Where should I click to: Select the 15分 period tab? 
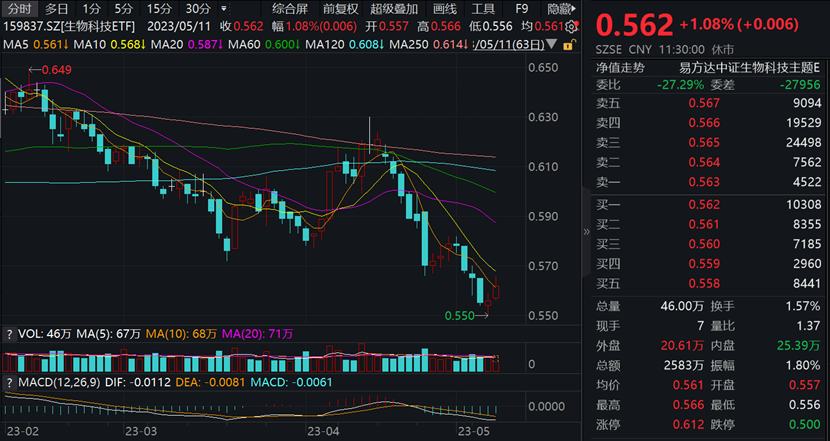159,9
